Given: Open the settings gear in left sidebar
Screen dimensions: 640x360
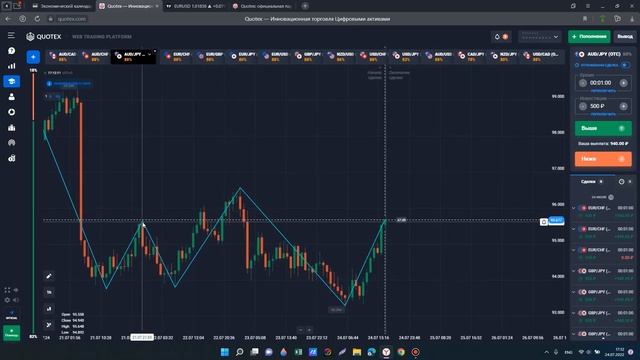Looking at the screenshot, I should pos(7,300).
